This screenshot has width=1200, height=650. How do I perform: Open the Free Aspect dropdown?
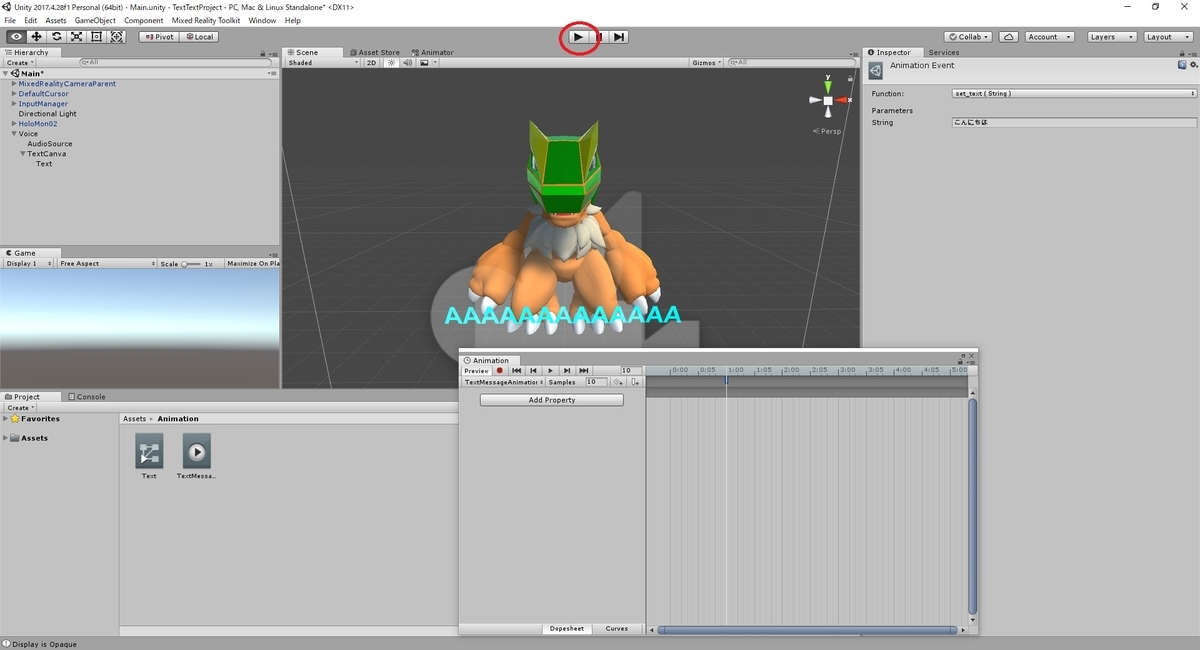107,264
